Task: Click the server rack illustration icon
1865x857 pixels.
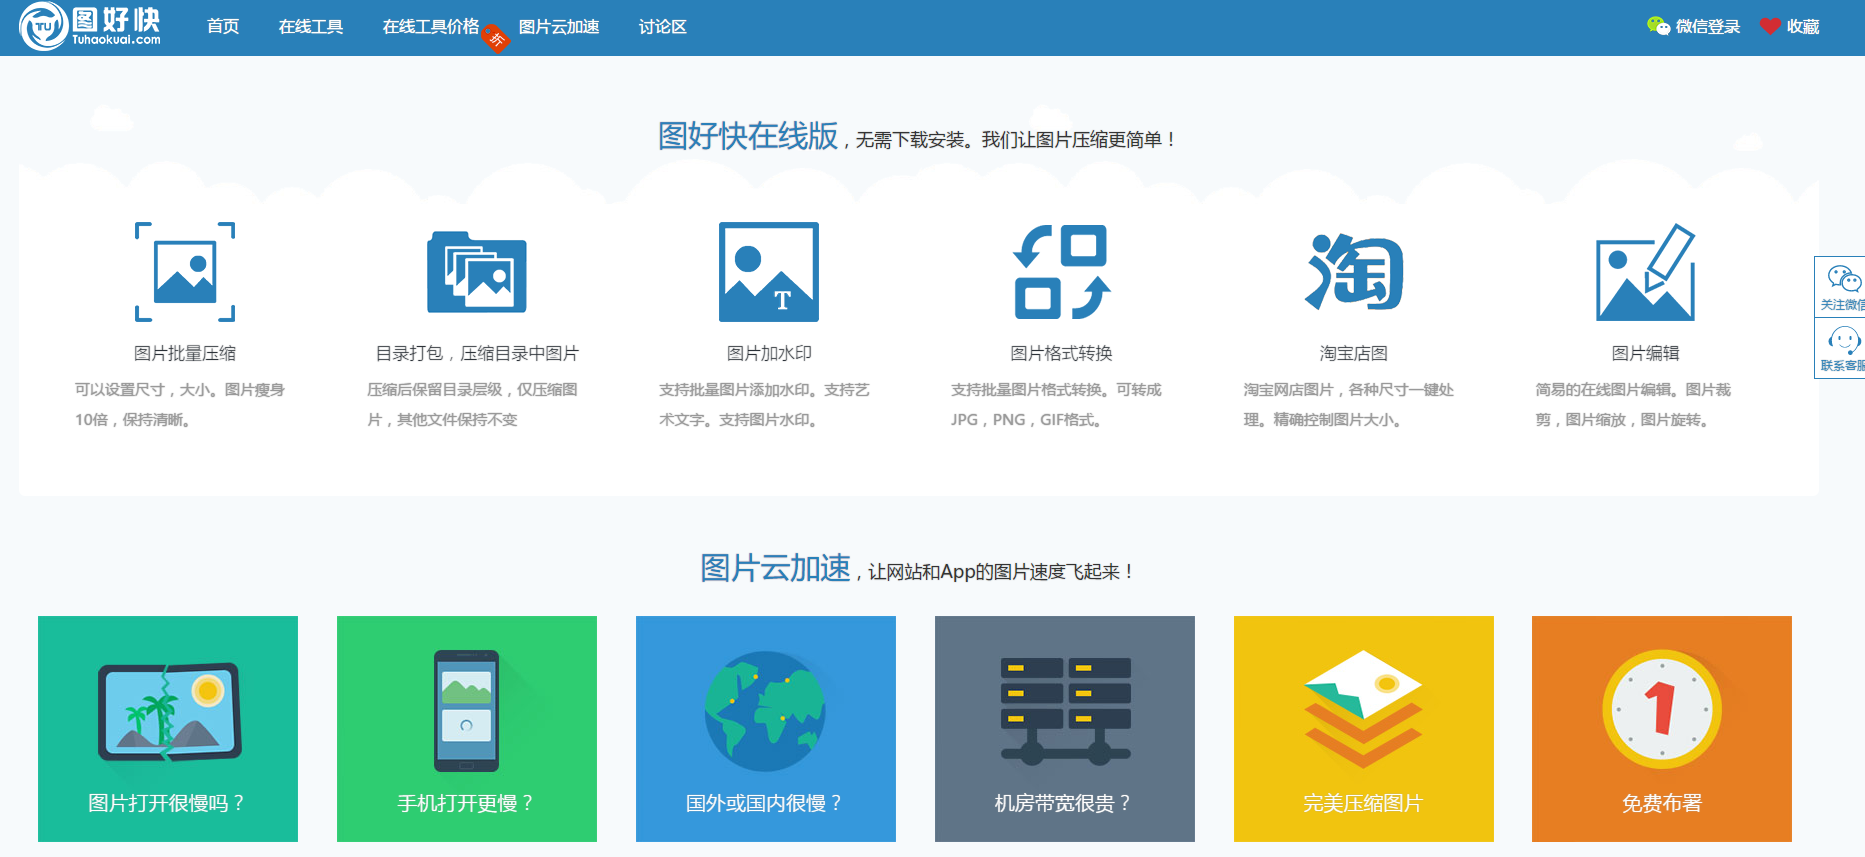Action: pos(1066,711)
